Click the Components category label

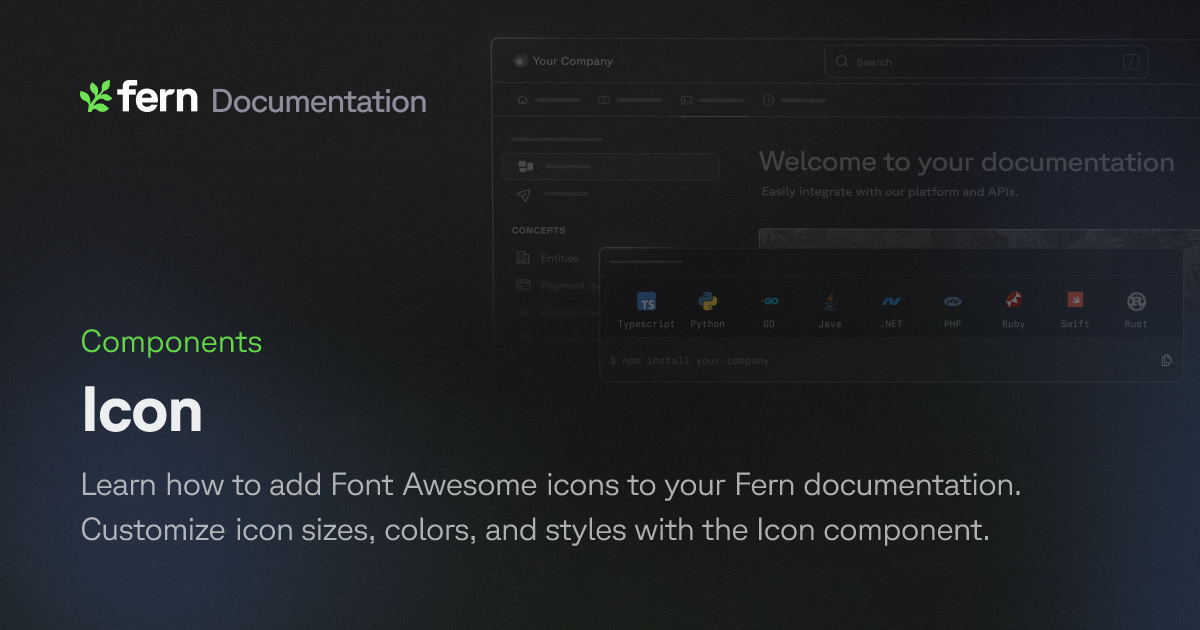(x=171, y=342)
